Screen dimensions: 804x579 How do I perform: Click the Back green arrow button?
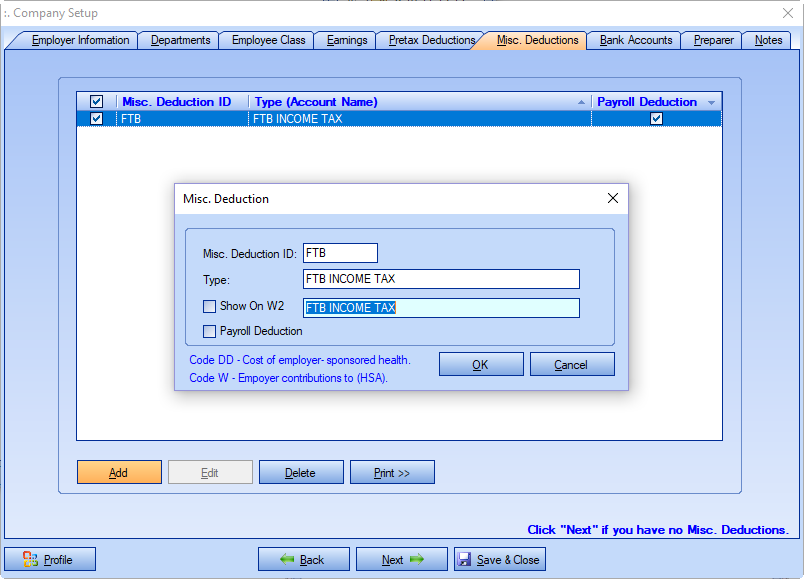[x=303, y=559]
